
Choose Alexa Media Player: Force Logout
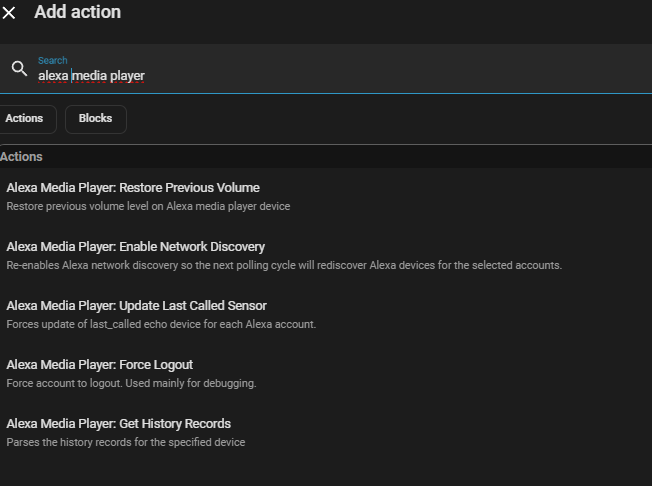tap(99, 365)
